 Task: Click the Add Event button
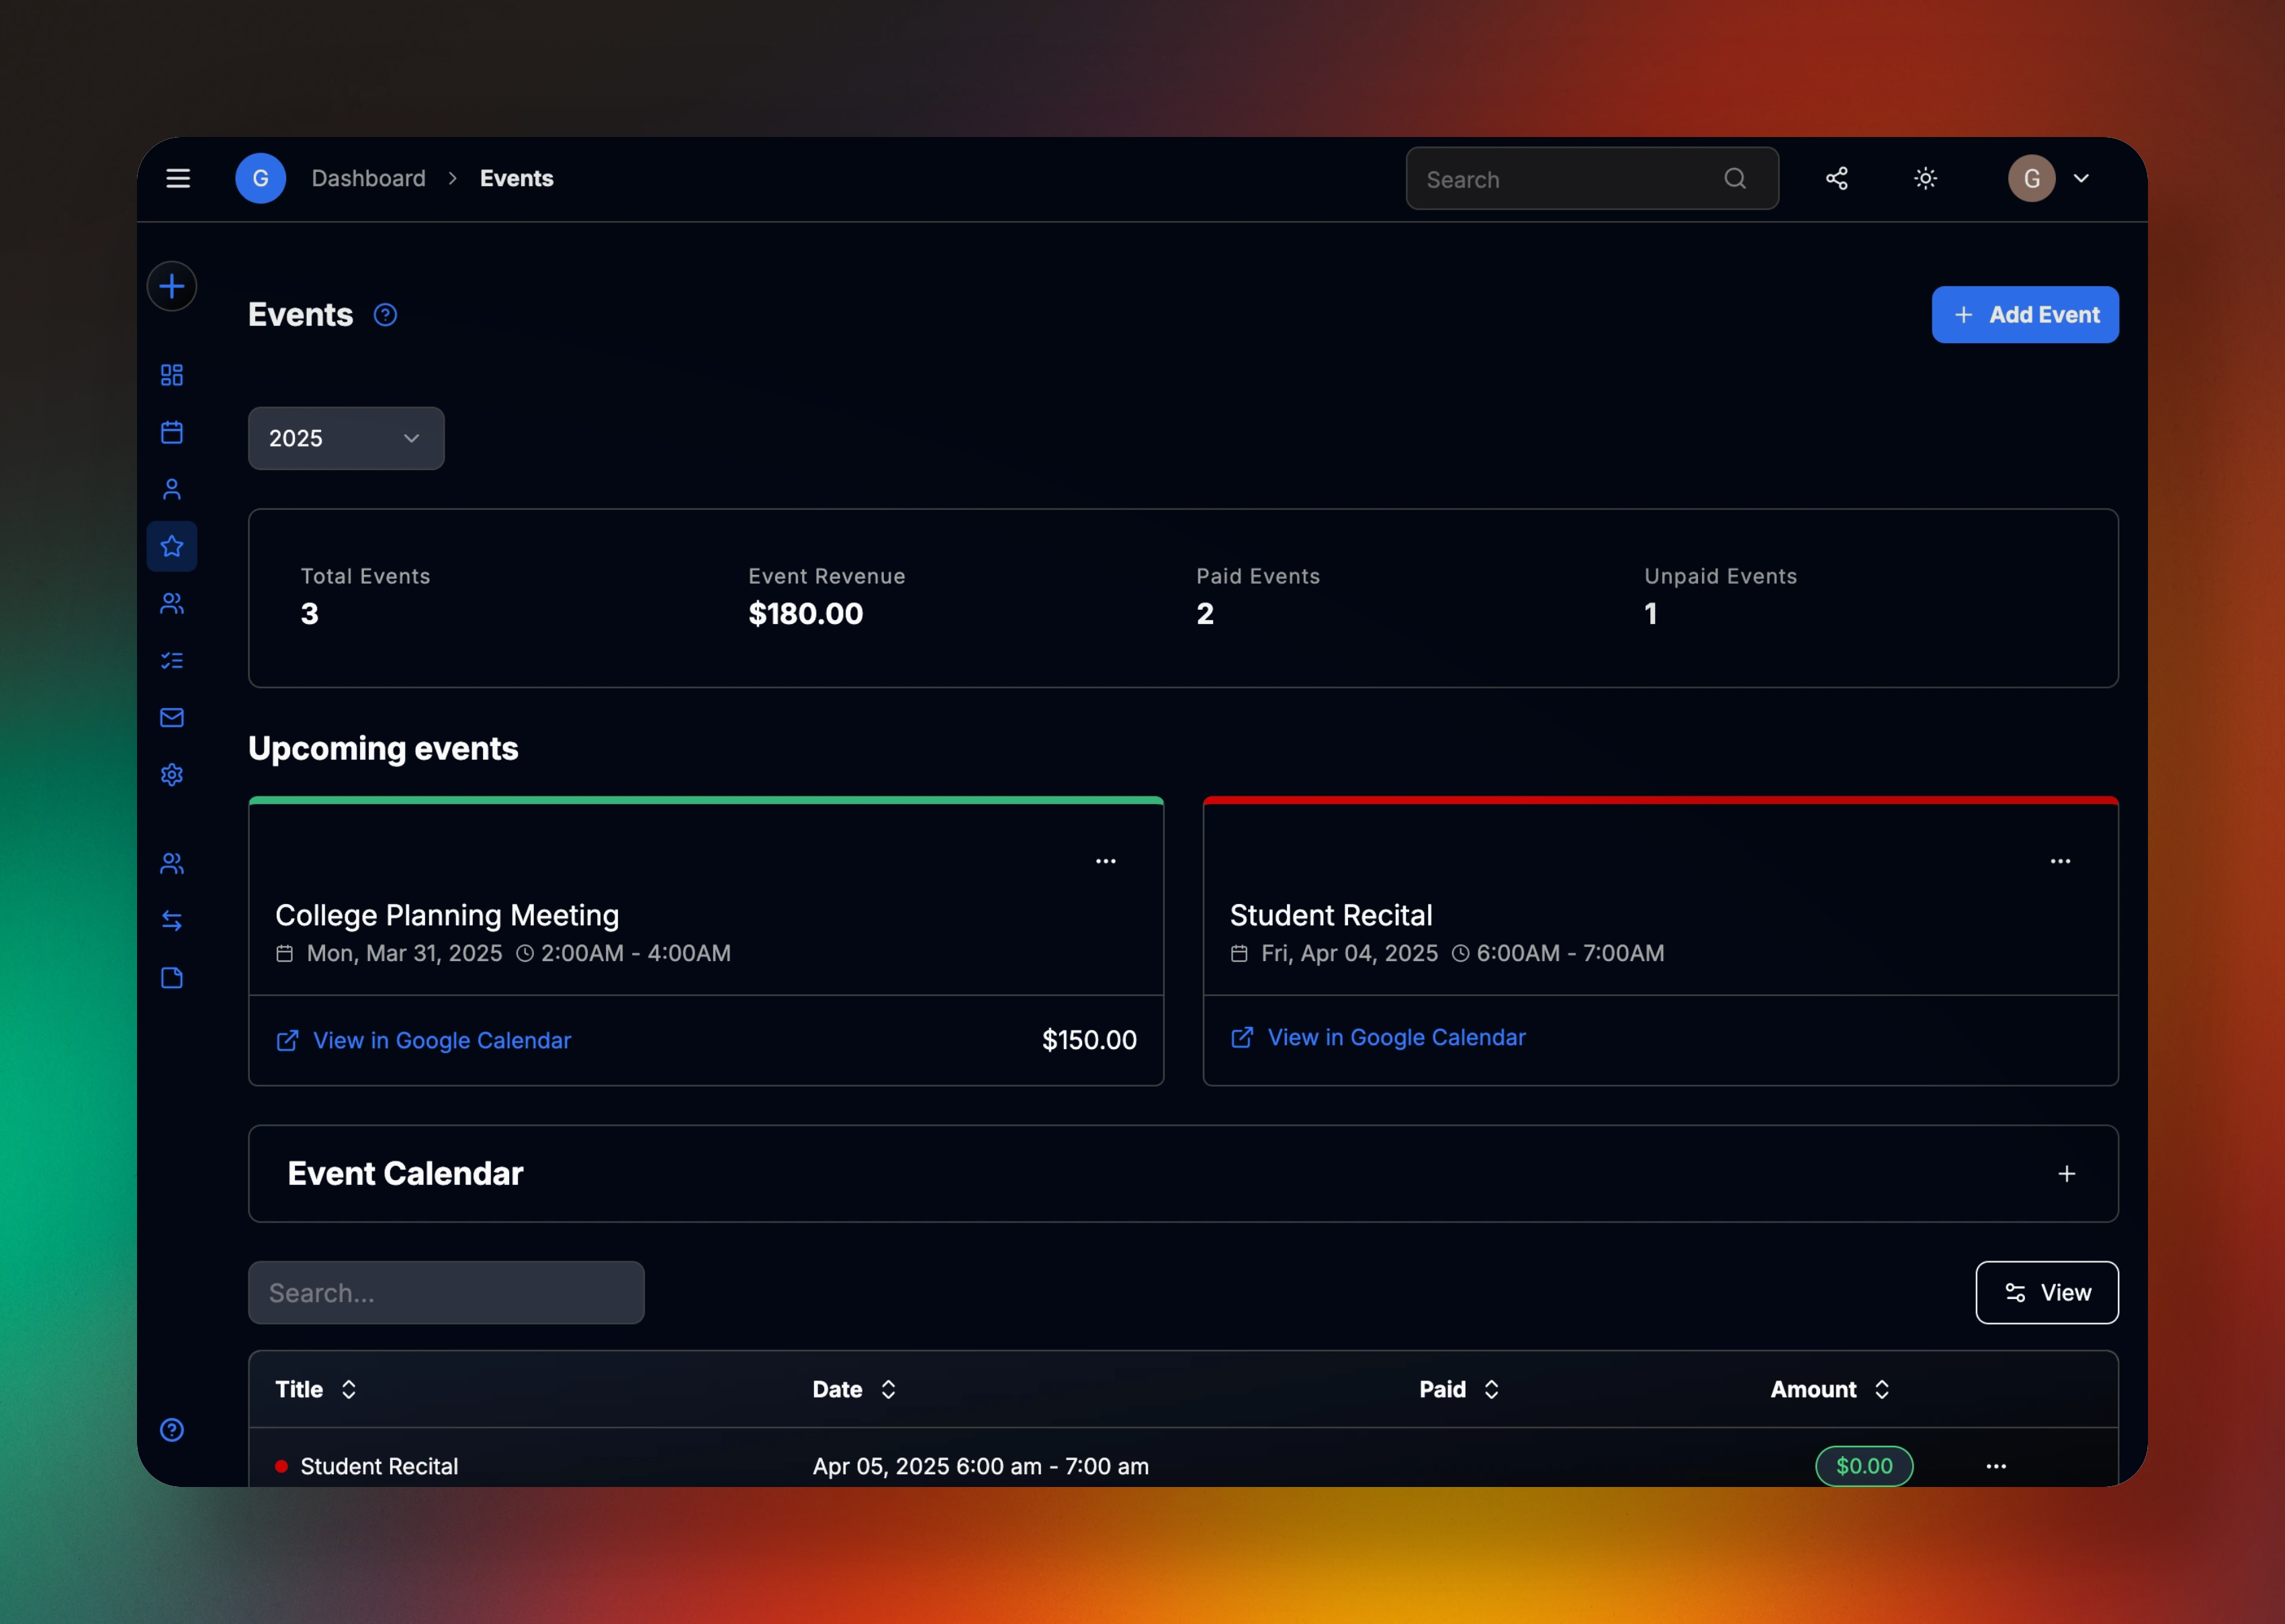[x=2025, y=315]
